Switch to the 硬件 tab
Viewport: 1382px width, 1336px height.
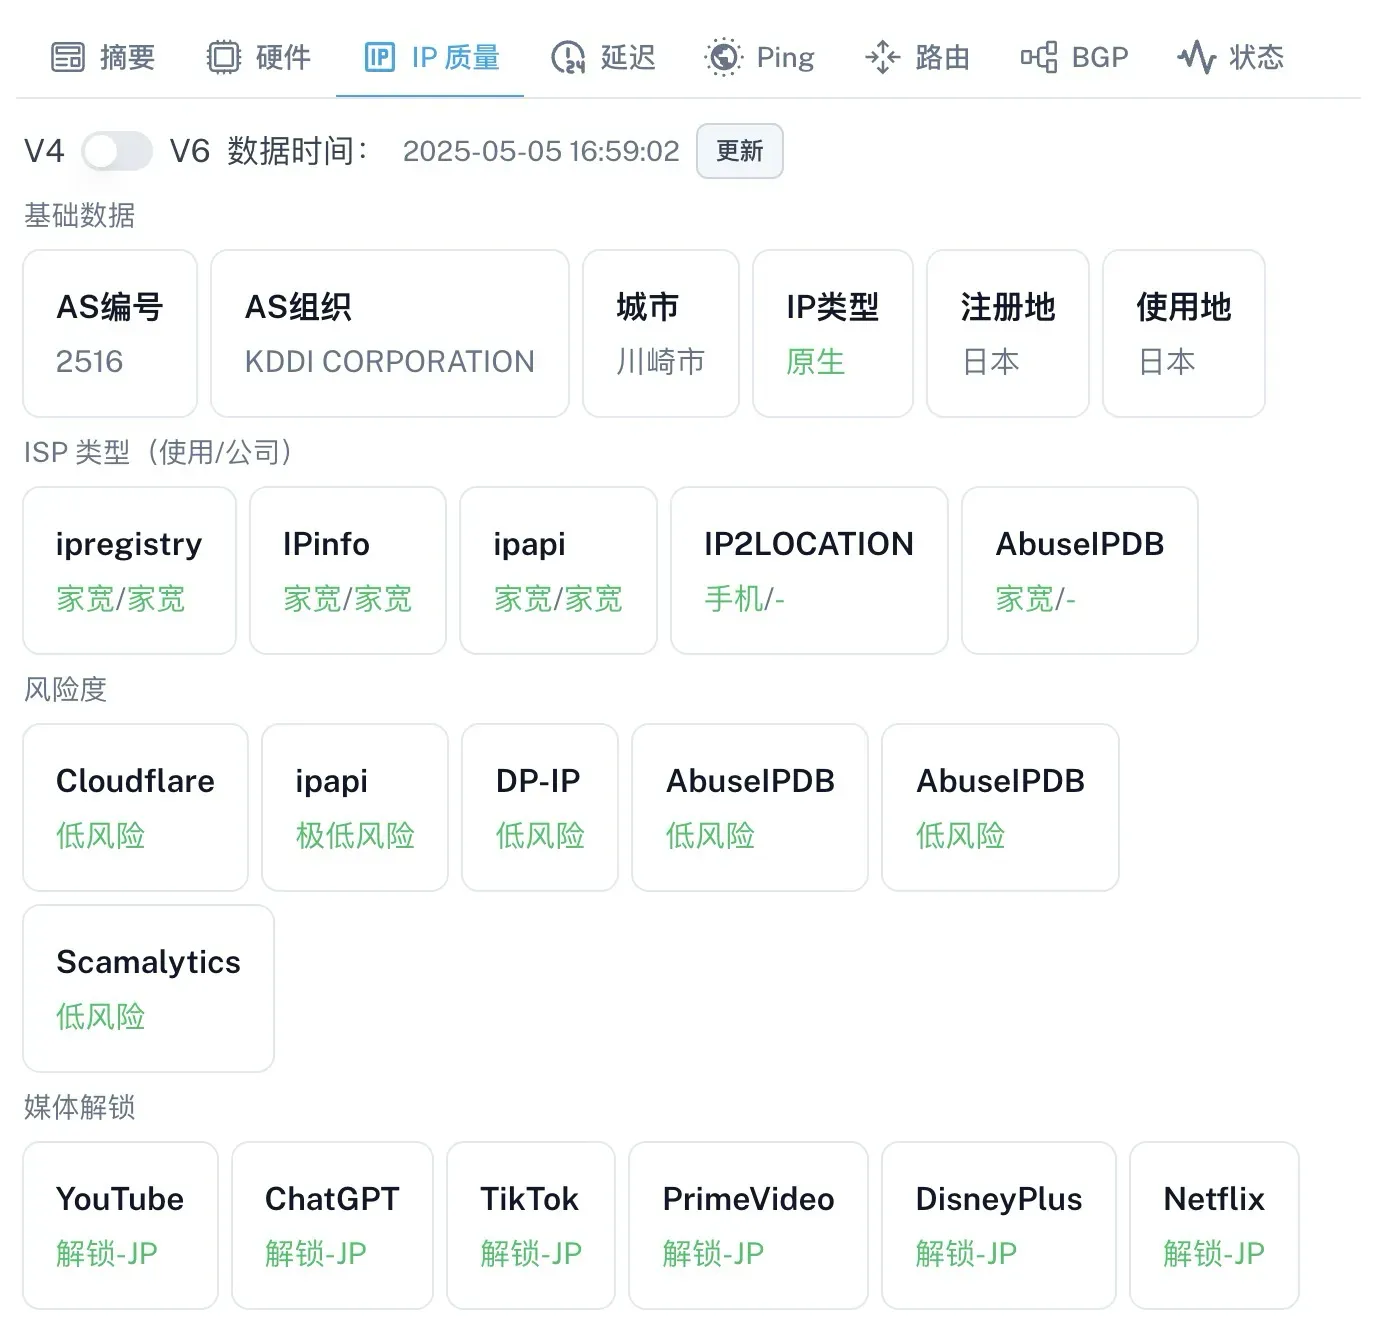pyautogui.click(x=259, y=58)
